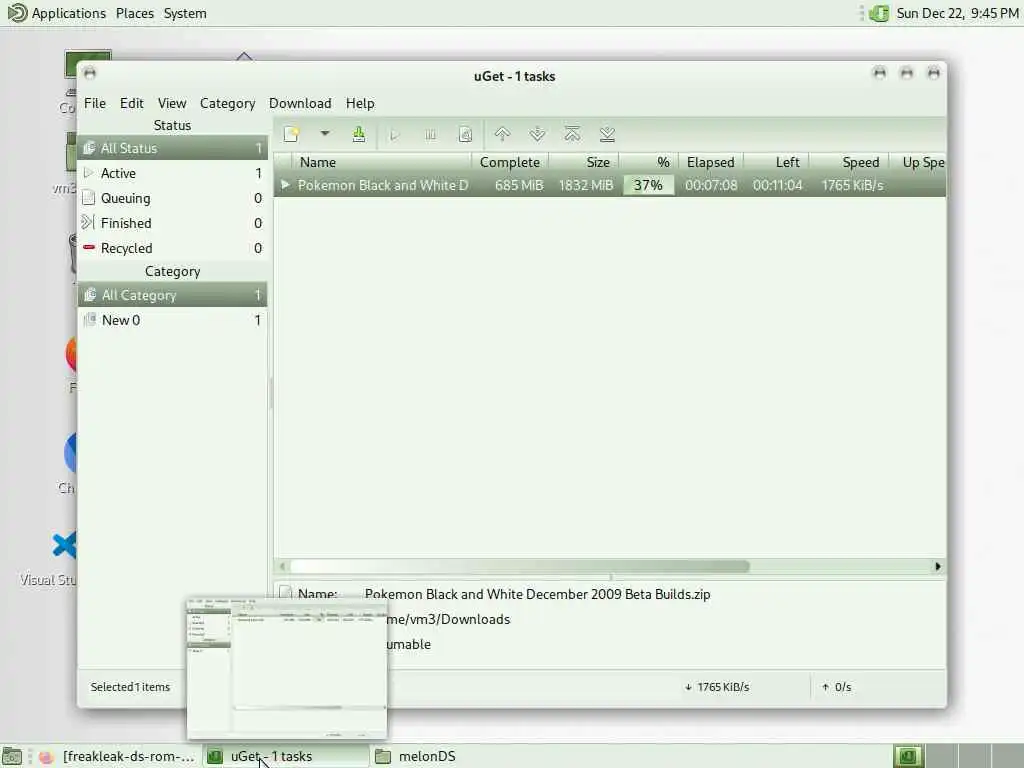Click the horizontal scrollbar thumb in download list

click(520, 566)
